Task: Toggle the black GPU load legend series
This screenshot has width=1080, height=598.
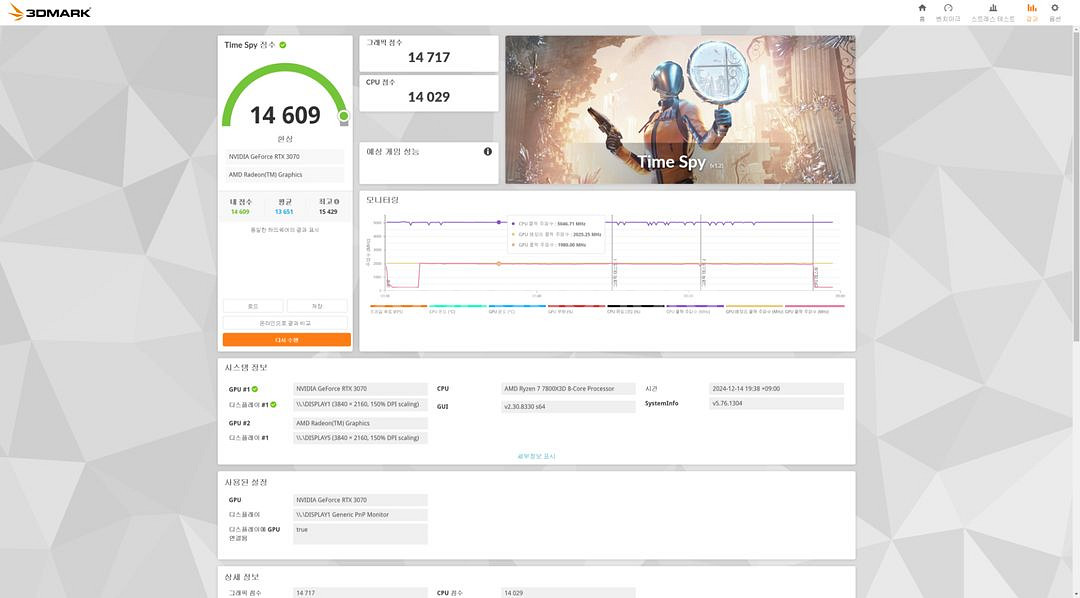Action: point(635,310)
